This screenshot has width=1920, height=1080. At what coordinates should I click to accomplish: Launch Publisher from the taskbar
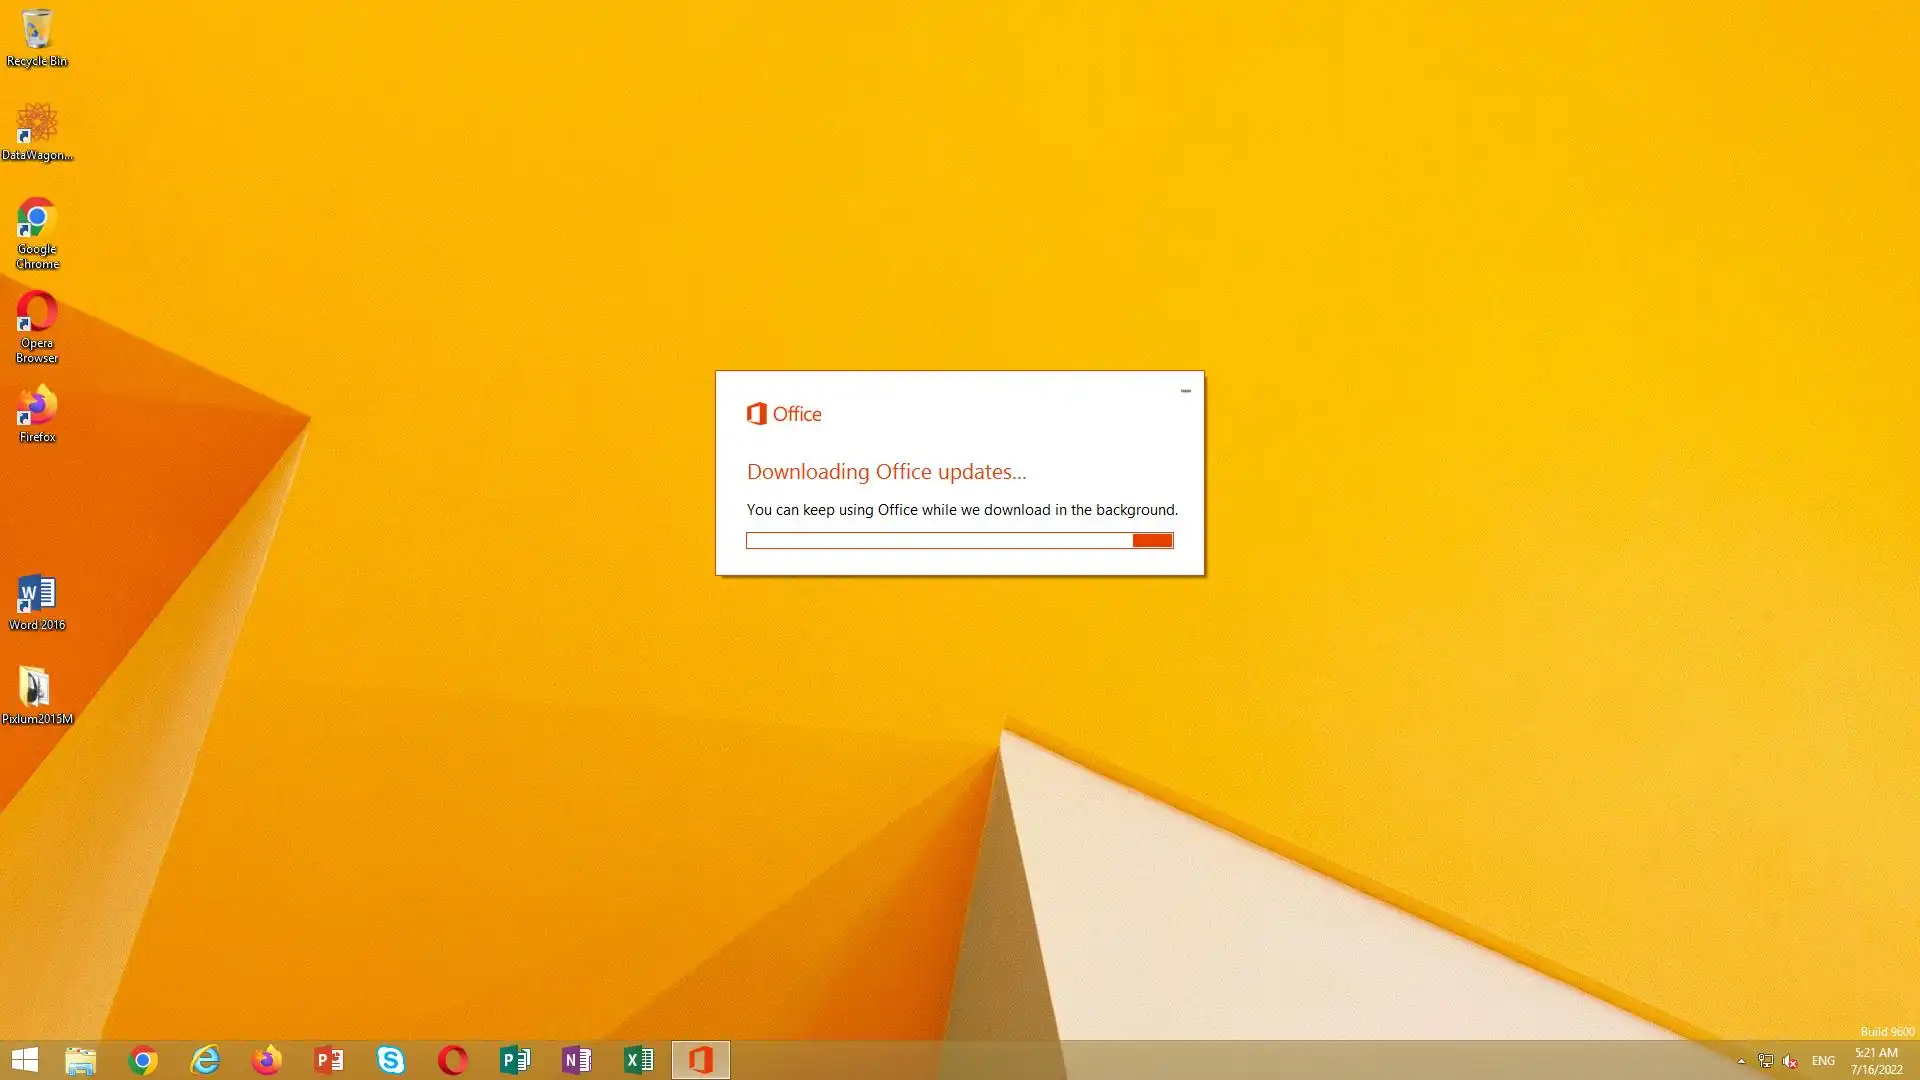pyautogui.click(x=515, y=1059)
